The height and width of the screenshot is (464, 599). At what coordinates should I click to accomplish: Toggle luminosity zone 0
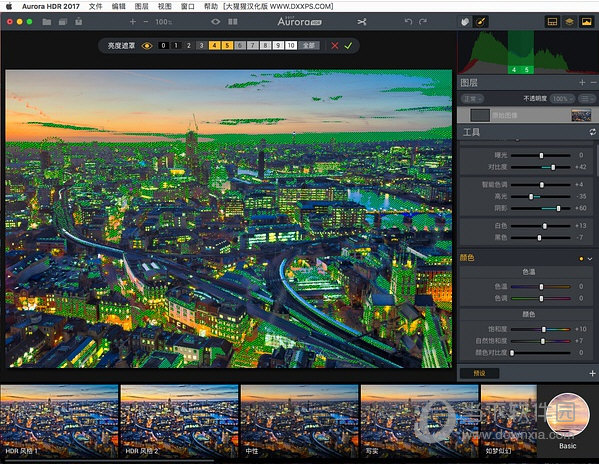click(164, 45)
